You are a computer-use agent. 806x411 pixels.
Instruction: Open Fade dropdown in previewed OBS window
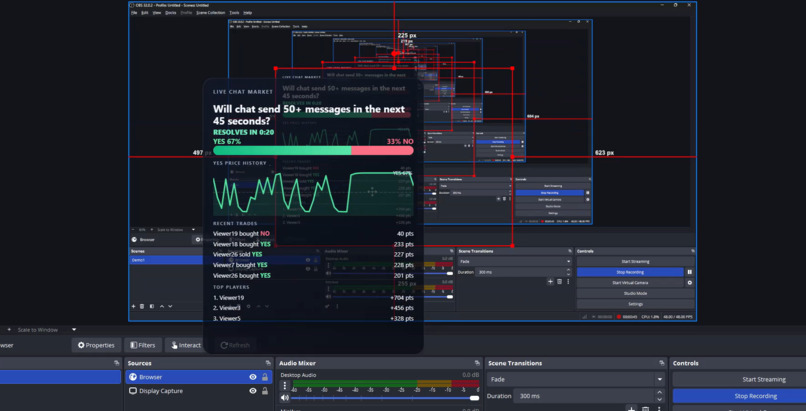click(x=515, y=261)
